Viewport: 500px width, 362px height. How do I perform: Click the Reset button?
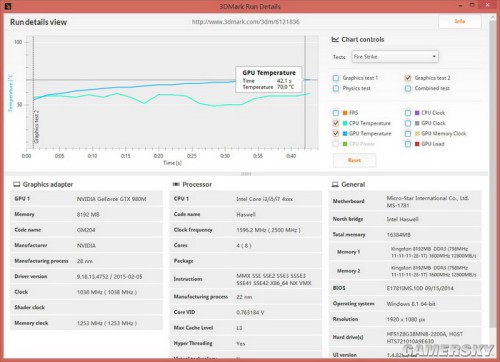[x=355, y=160]
